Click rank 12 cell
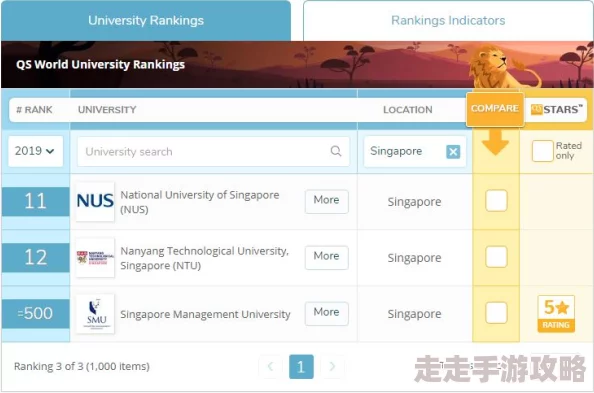The width and height of the screenshot is (594, 393). 36,257
